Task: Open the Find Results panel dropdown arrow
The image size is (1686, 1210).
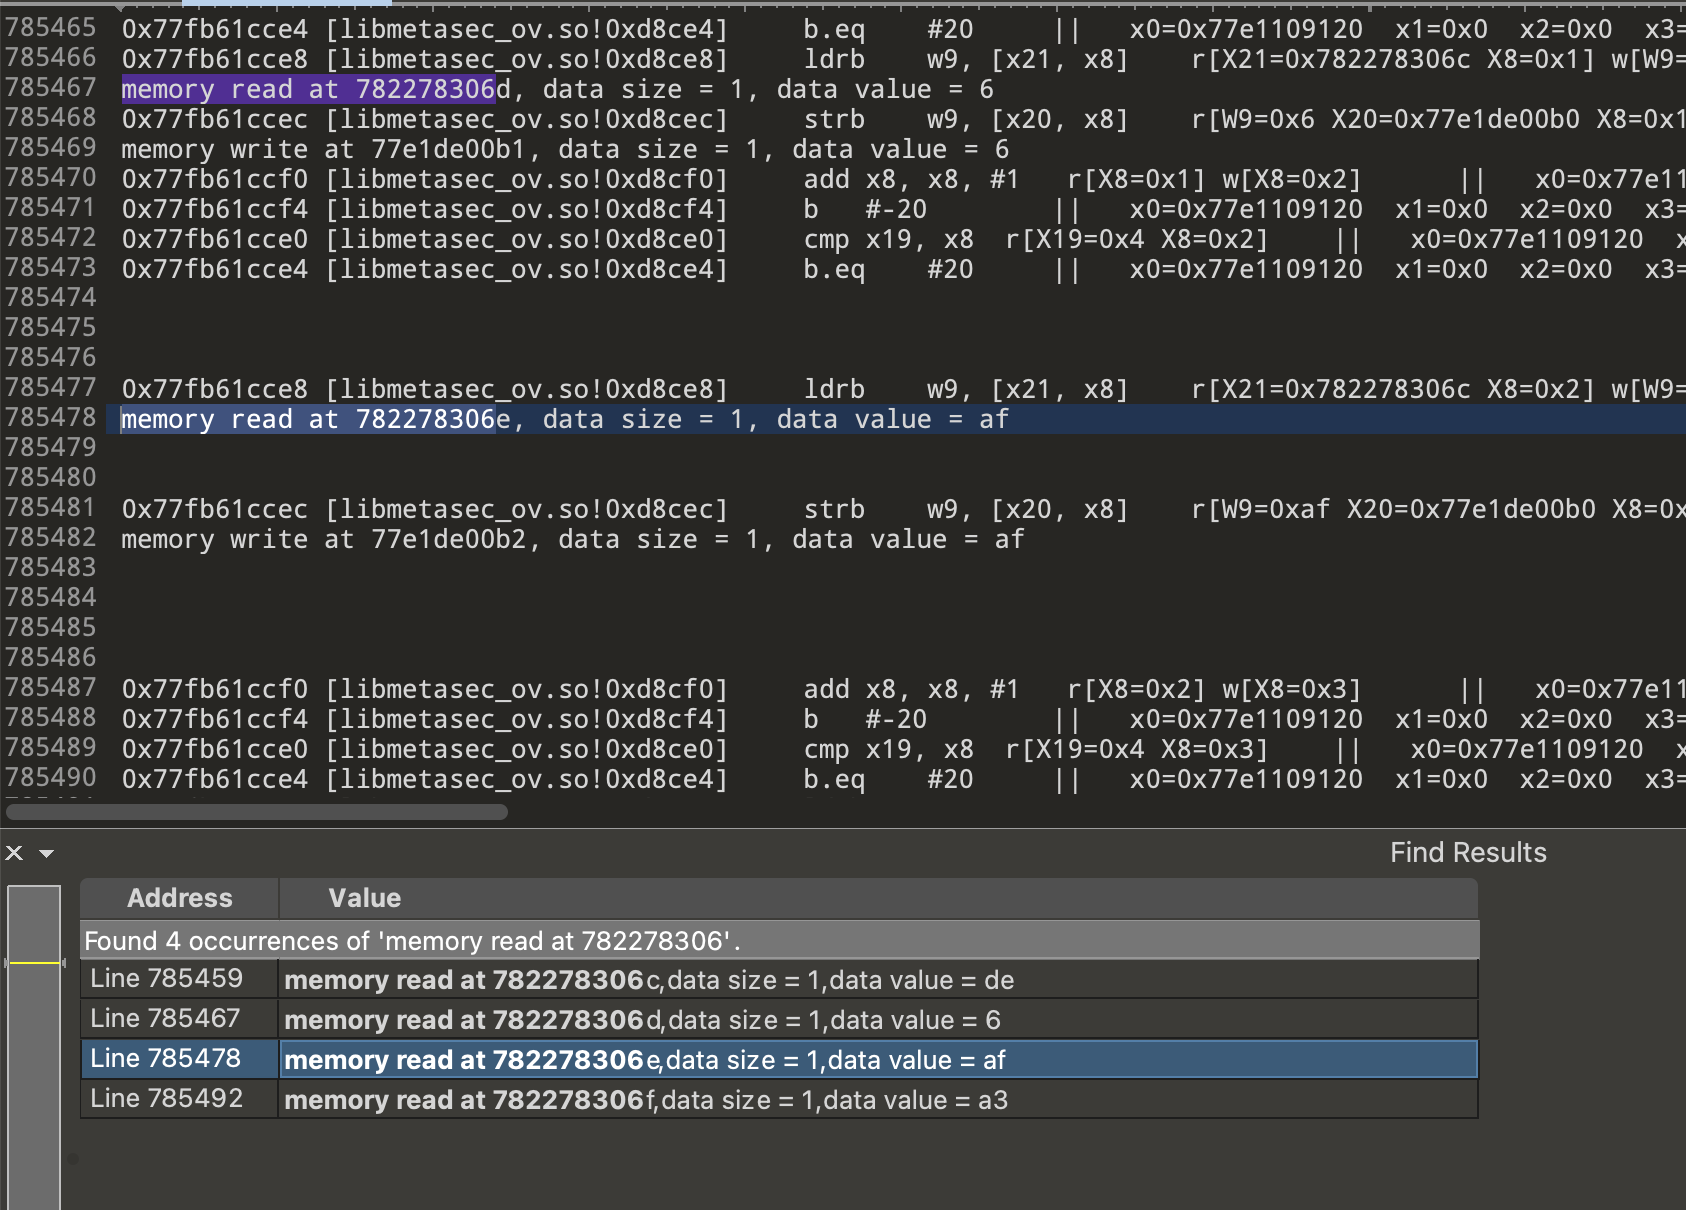Action: 46,853
